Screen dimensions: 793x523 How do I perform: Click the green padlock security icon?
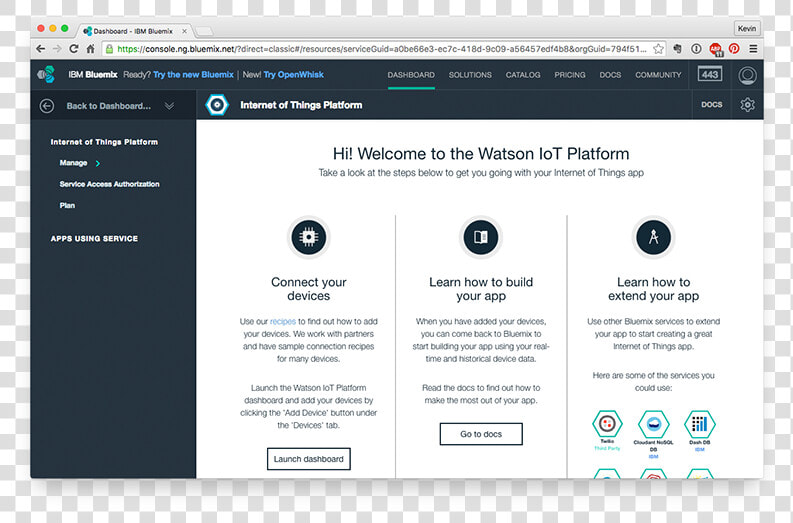pyautogui.click(x=109, y=49)
